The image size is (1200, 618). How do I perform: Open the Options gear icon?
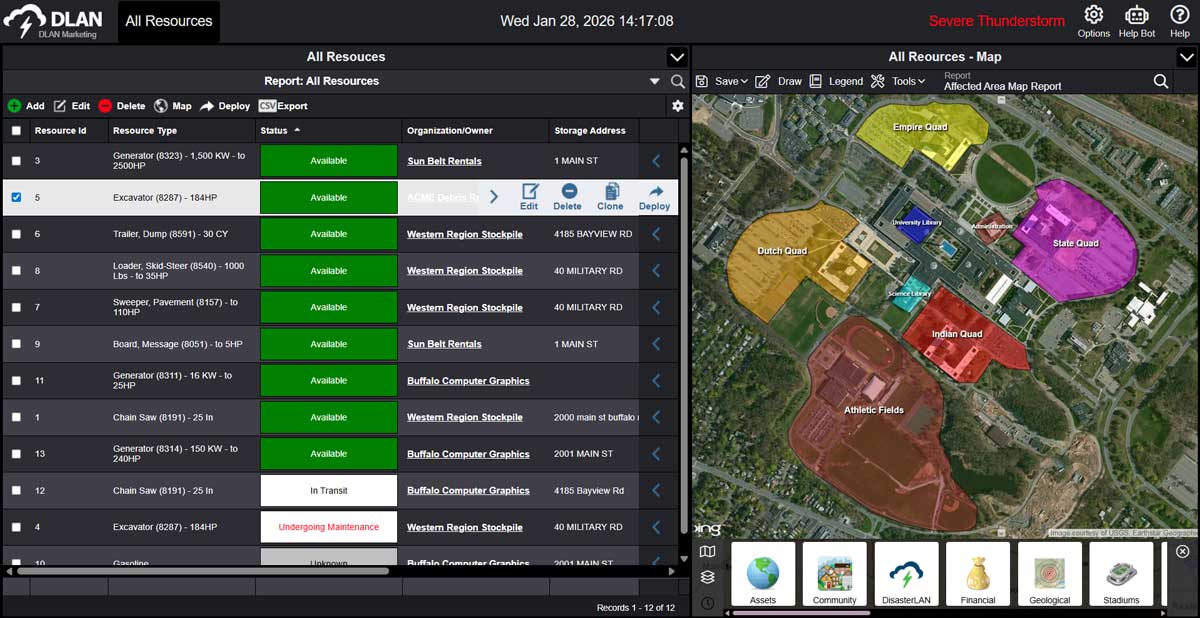(x=1093, y=16)
